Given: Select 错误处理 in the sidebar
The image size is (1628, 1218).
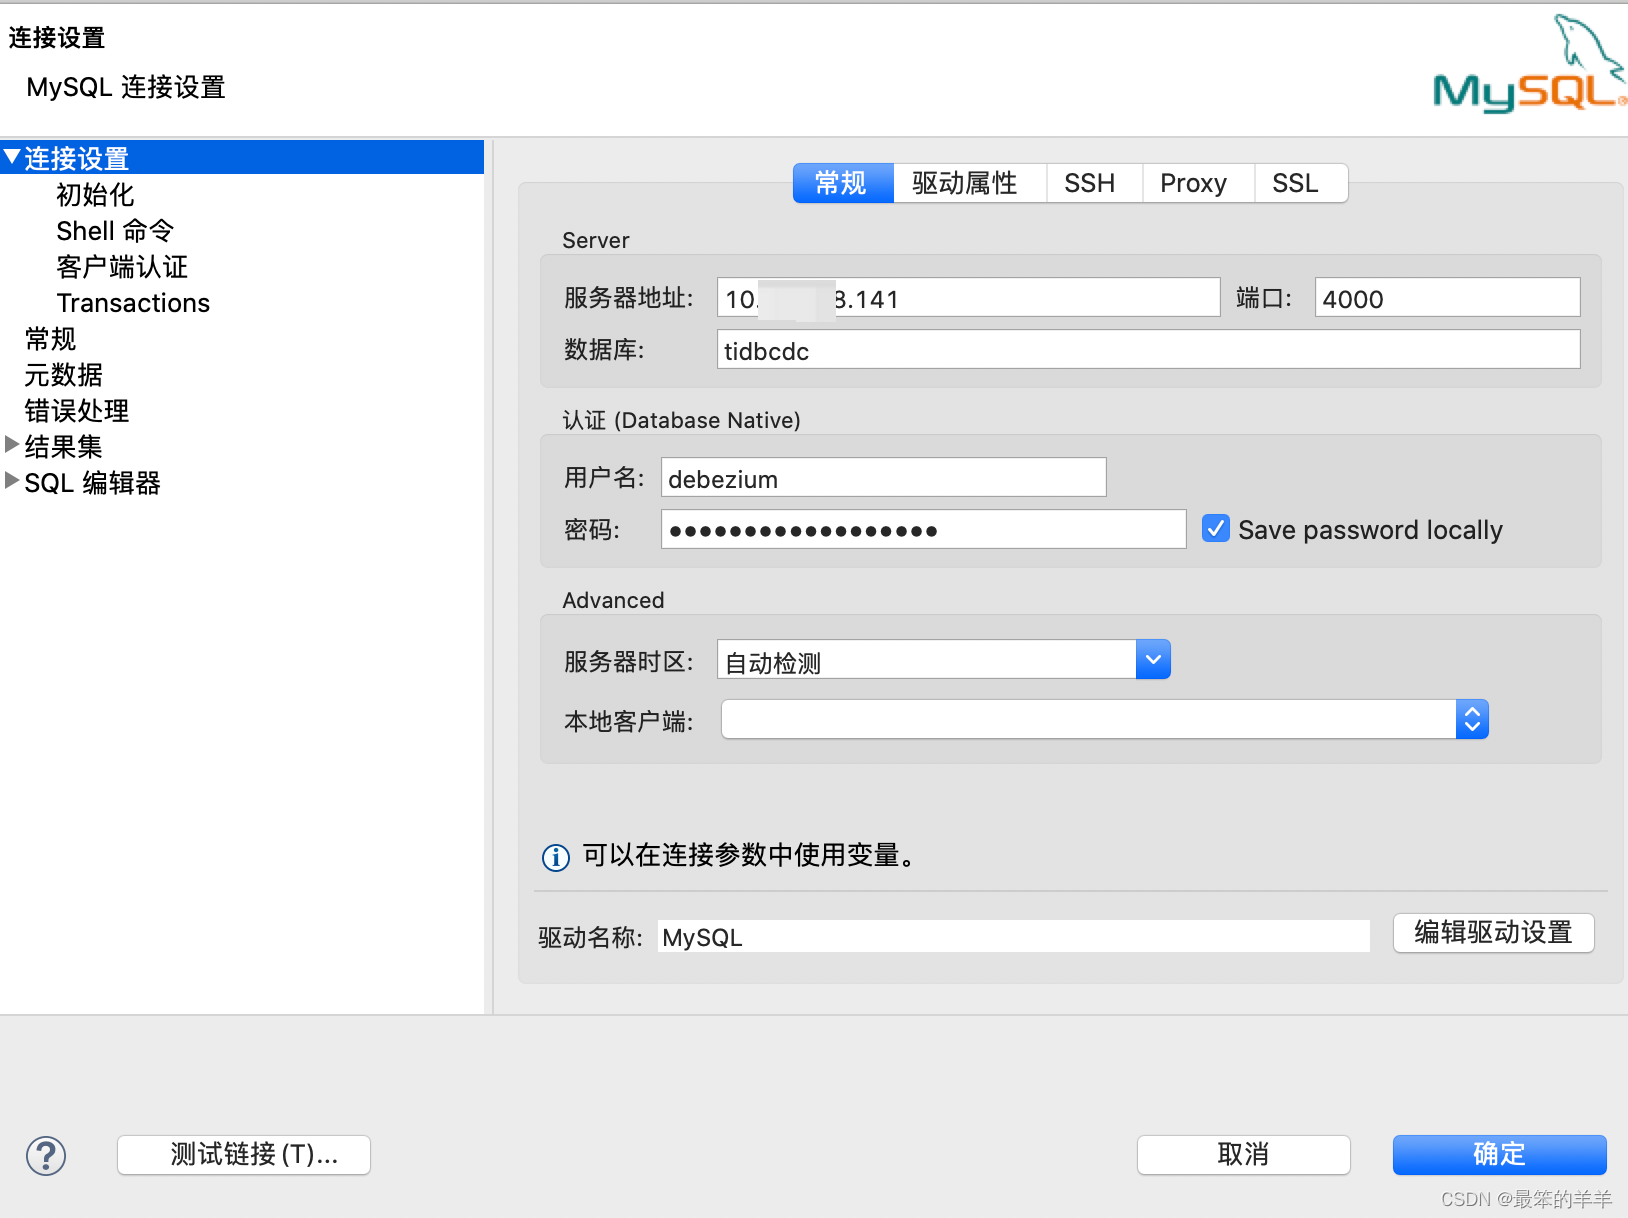Looking at the screenshot, I should pyautogui.click(x=76, y=411).
